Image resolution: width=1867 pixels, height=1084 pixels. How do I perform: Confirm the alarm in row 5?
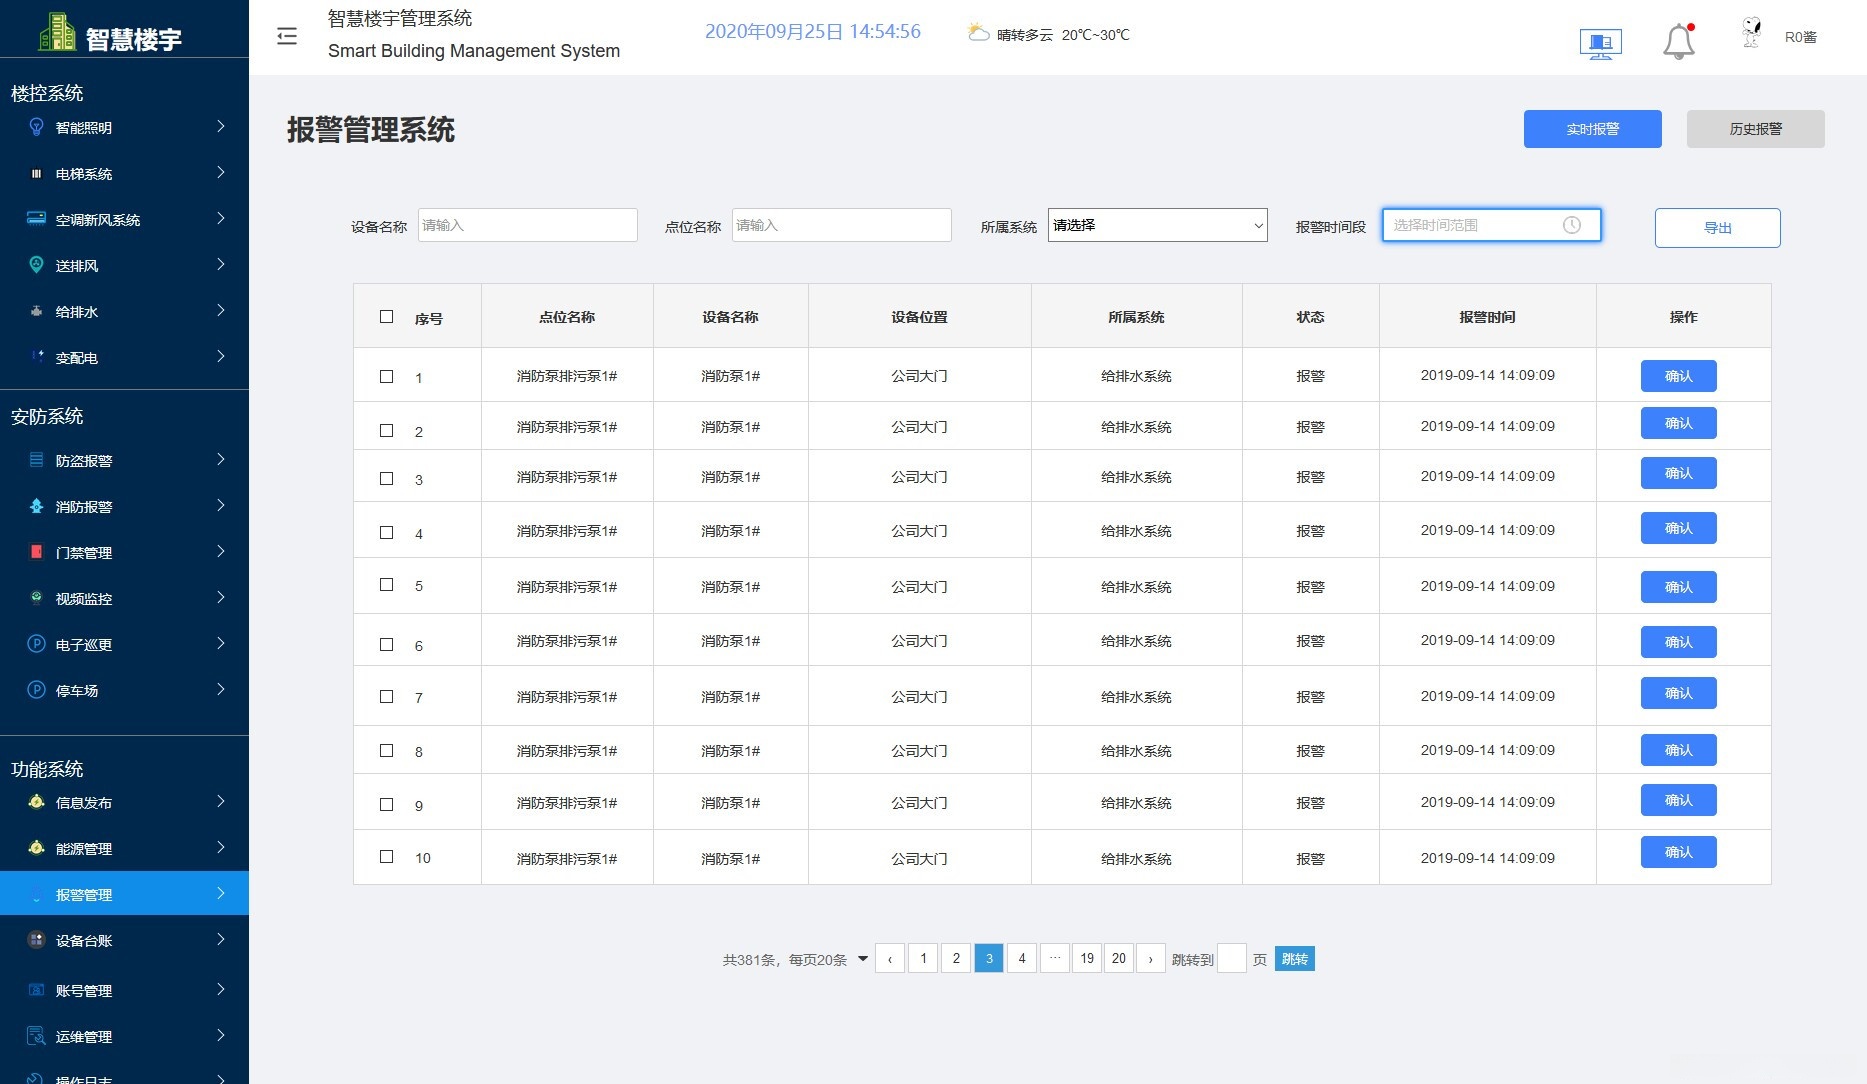pyautogui.click(x=1679, y=587)
